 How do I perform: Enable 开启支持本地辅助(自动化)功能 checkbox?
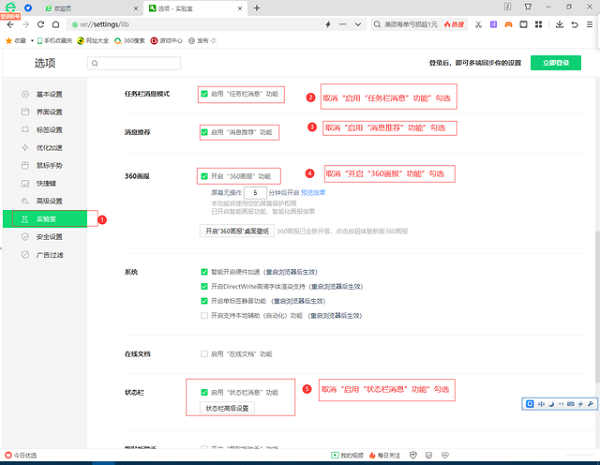click(204, 316)
